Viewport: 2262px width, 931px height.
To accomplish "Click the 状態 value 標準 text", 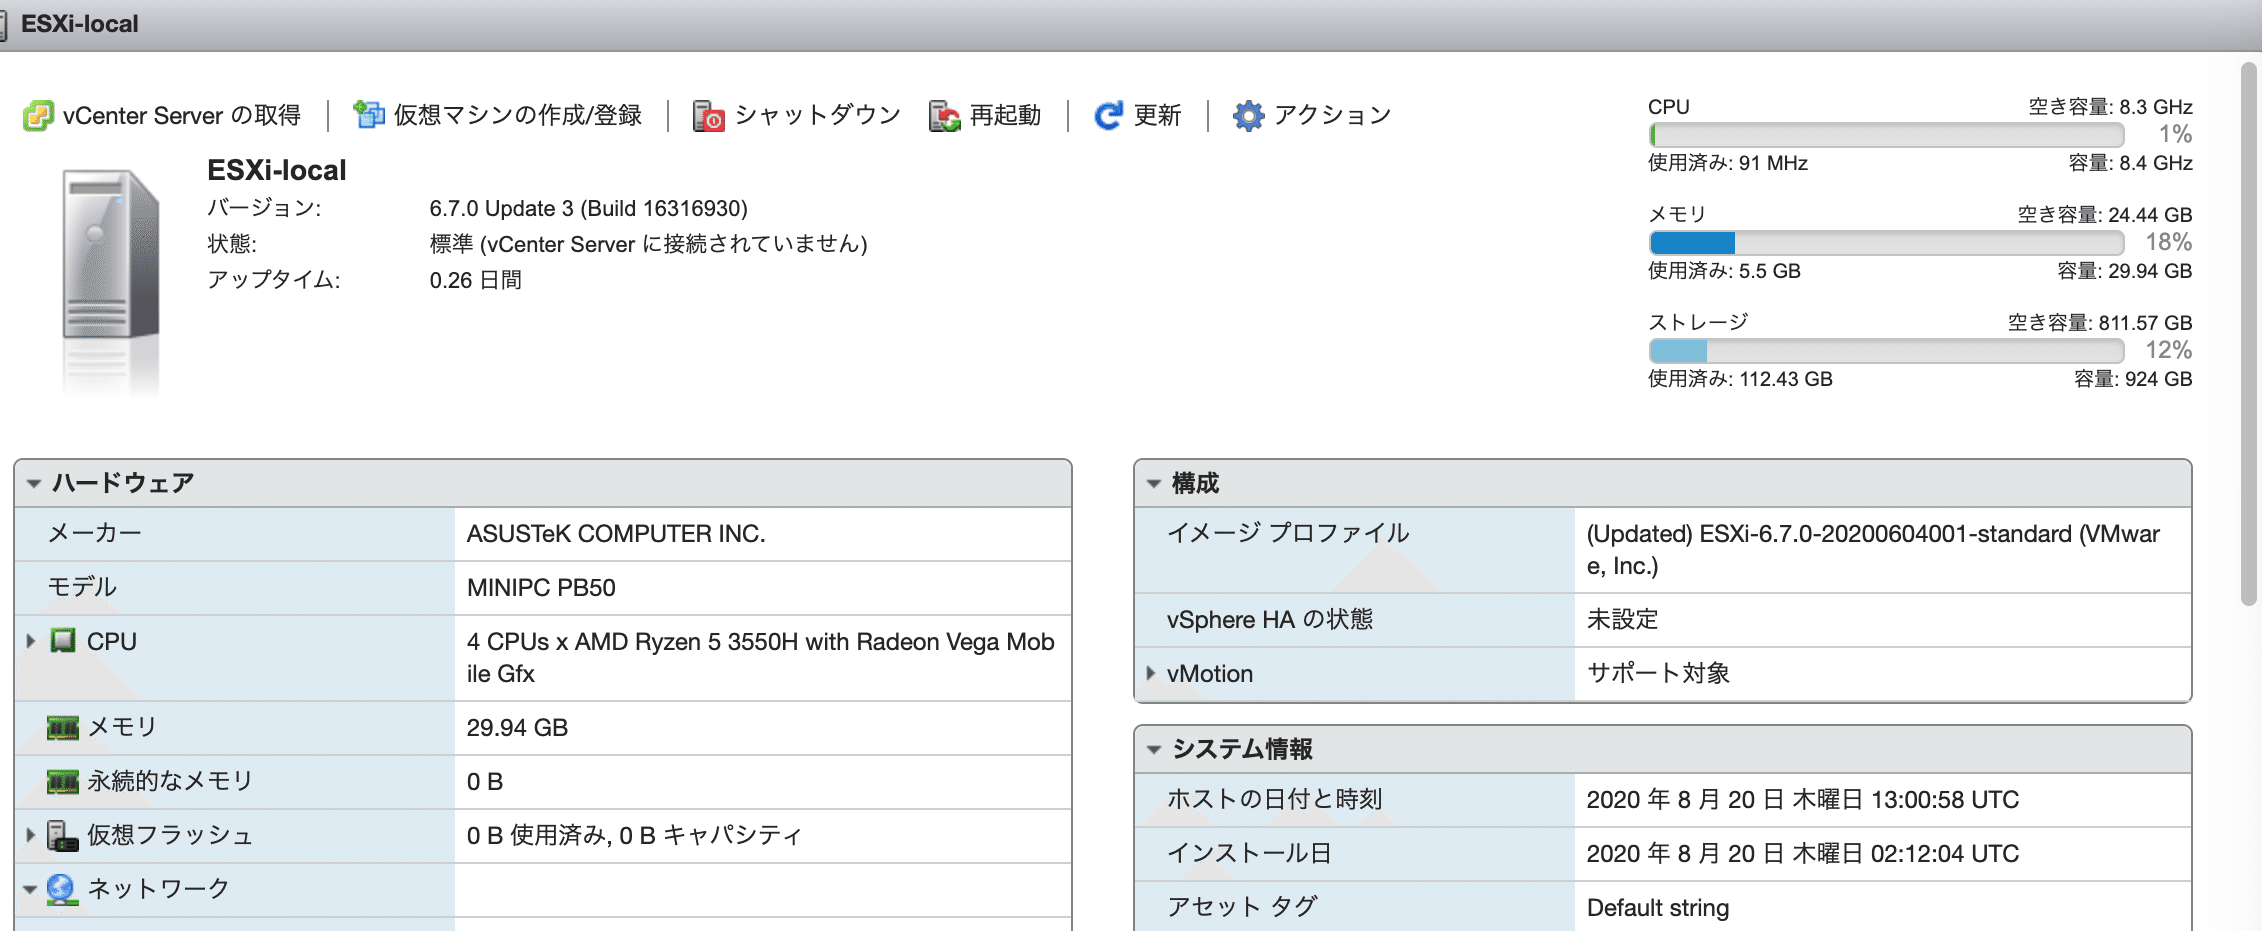I will 648,244.
